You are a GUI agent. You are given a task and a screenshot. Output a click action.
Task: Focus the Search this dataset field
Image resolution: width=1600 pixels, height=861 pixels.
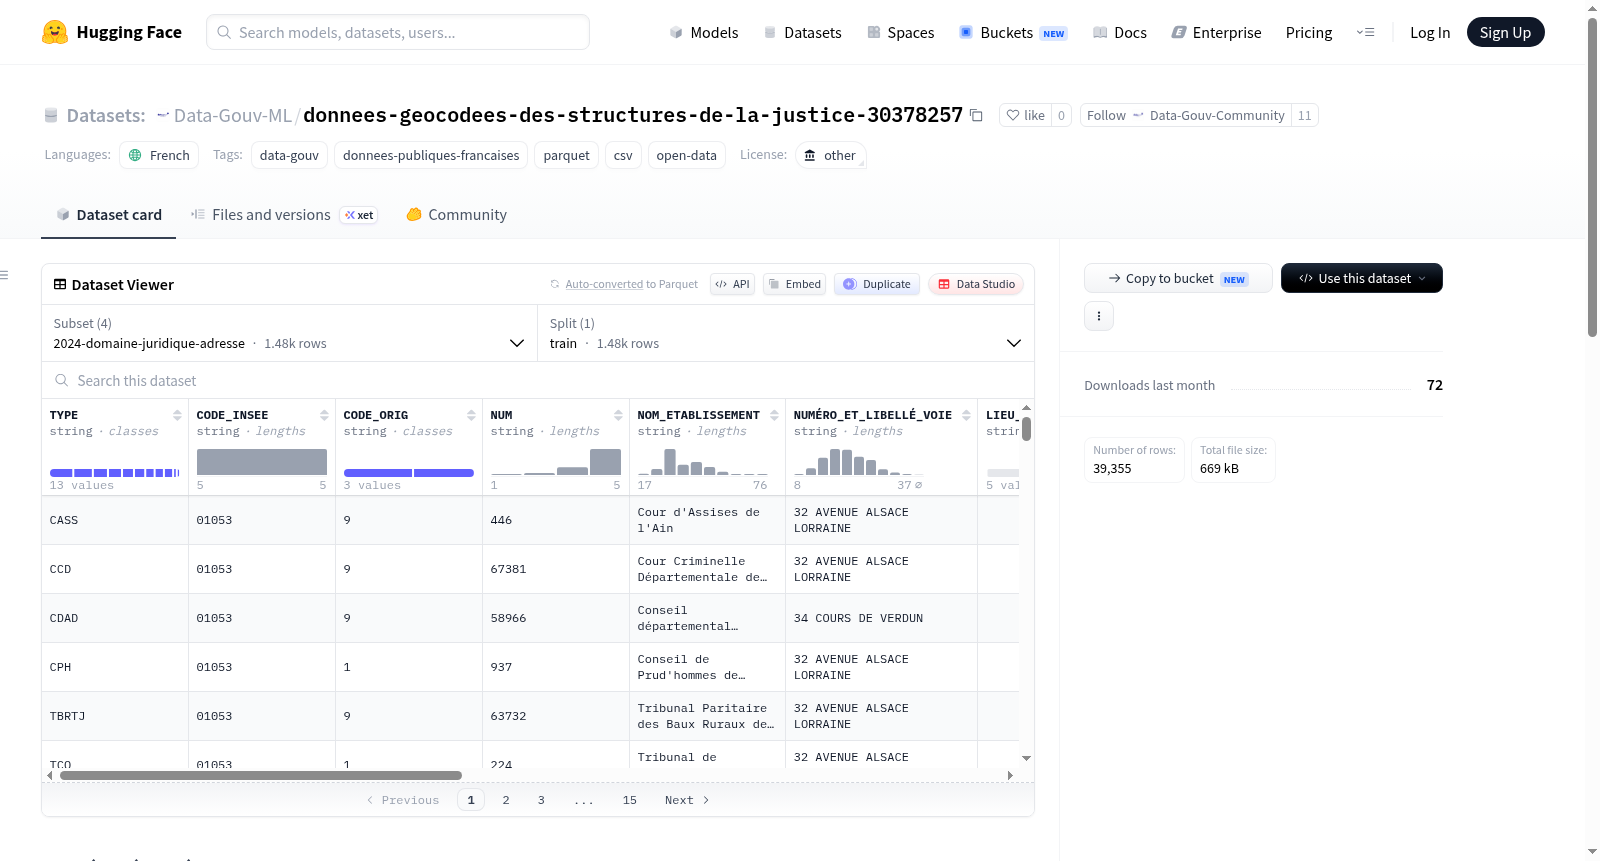coord(538,381)
